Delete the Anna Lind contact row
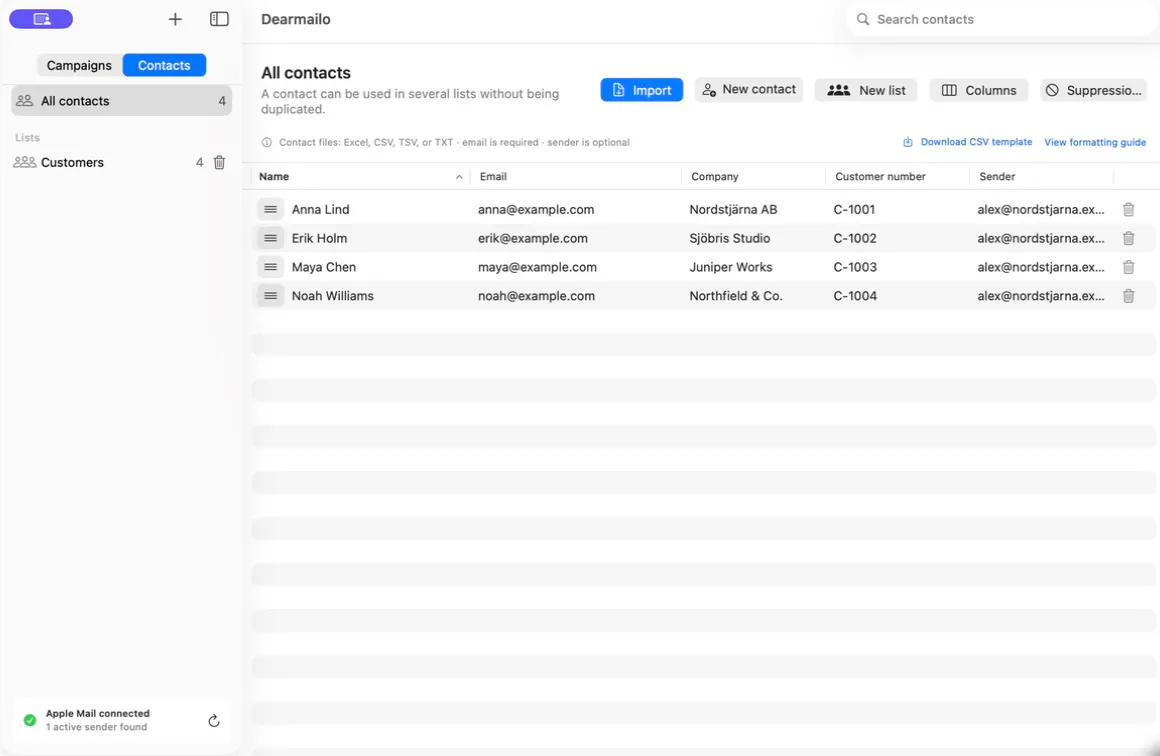 (x=1128, y=209)
